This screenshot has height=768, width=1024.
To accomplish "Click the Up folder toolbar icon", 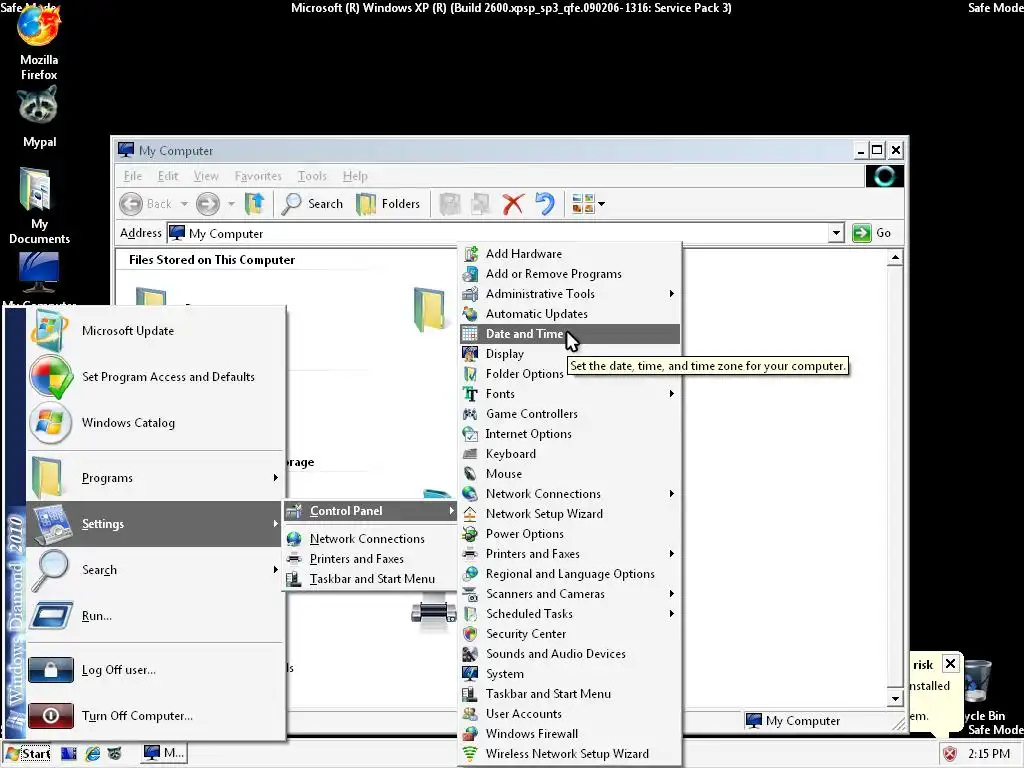I will 255,204.
